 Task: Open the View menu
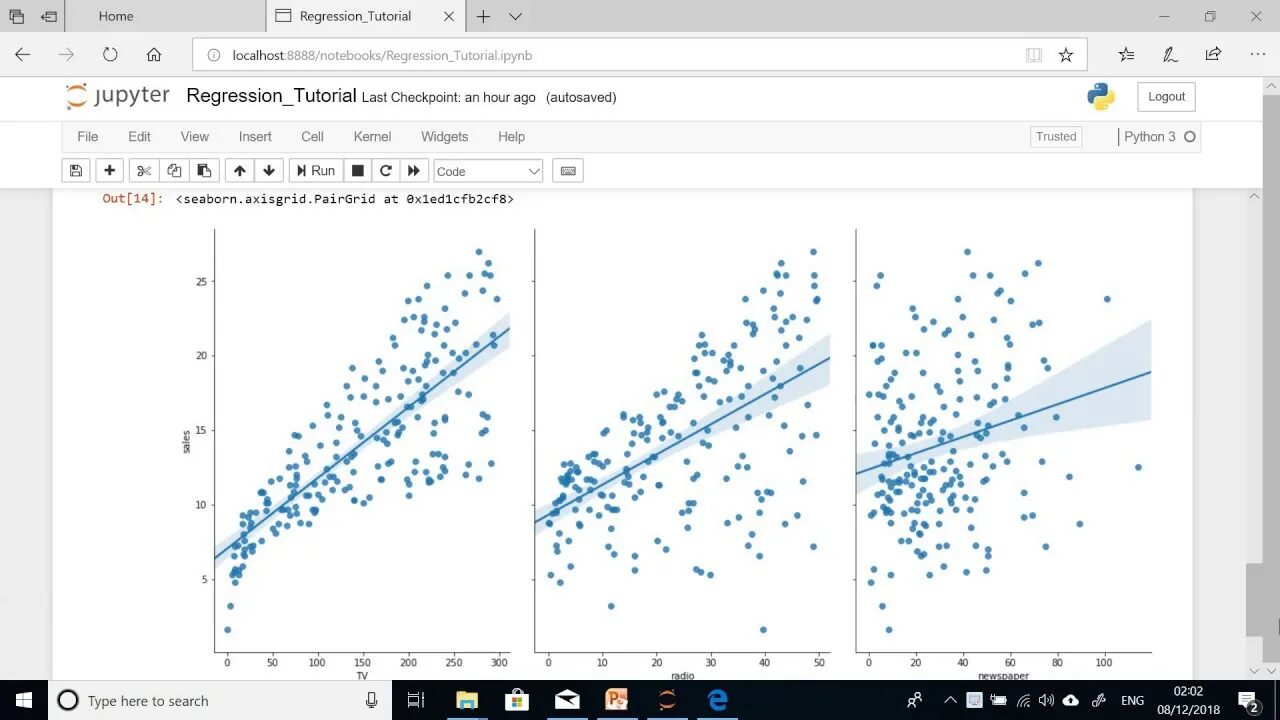click(x=195, y=136)
